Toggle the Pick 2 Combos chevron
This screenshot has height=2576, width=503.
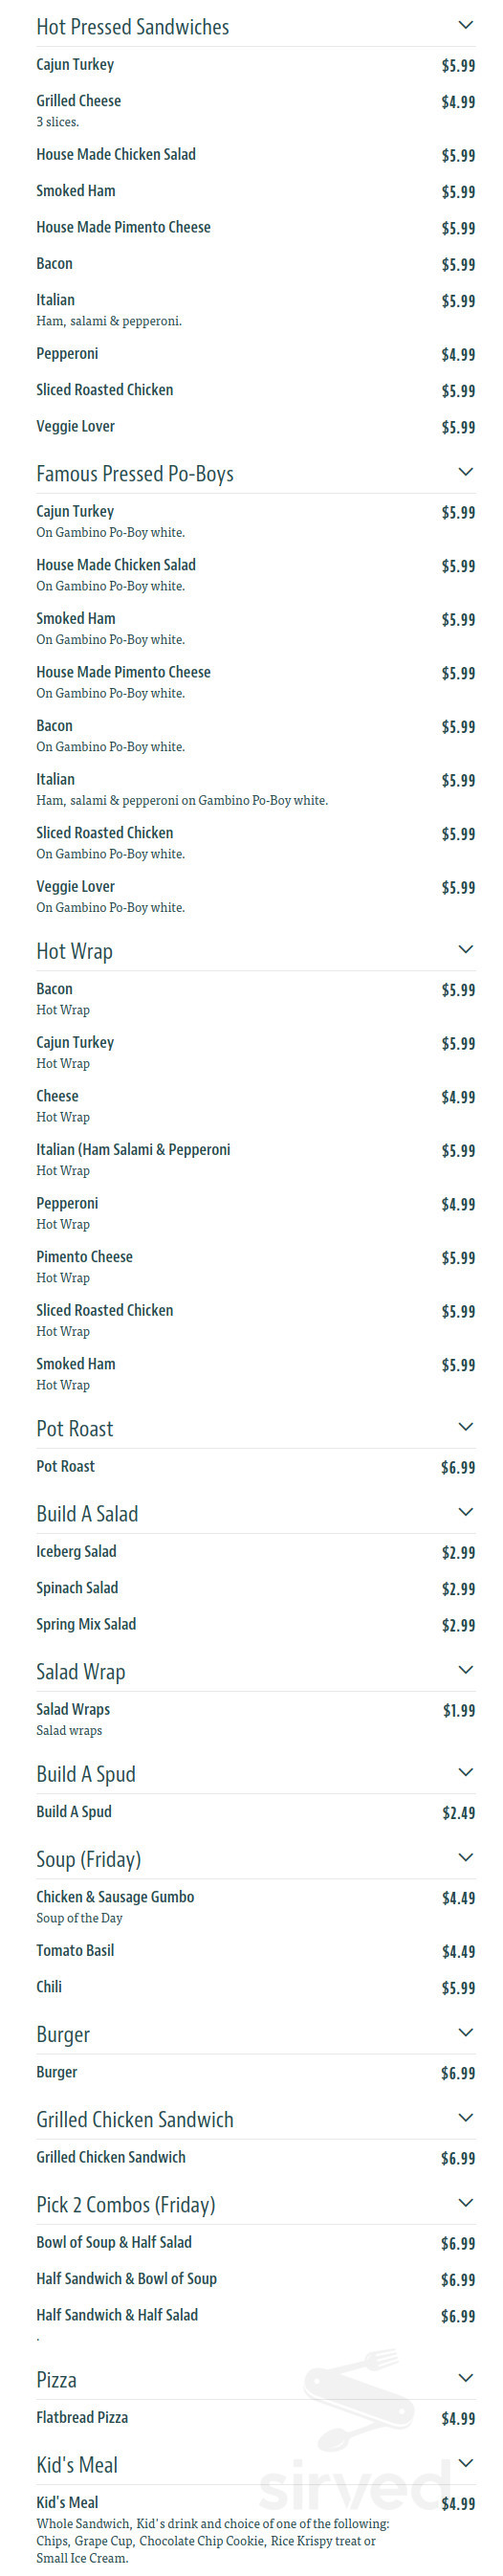tap(465, 2202)
